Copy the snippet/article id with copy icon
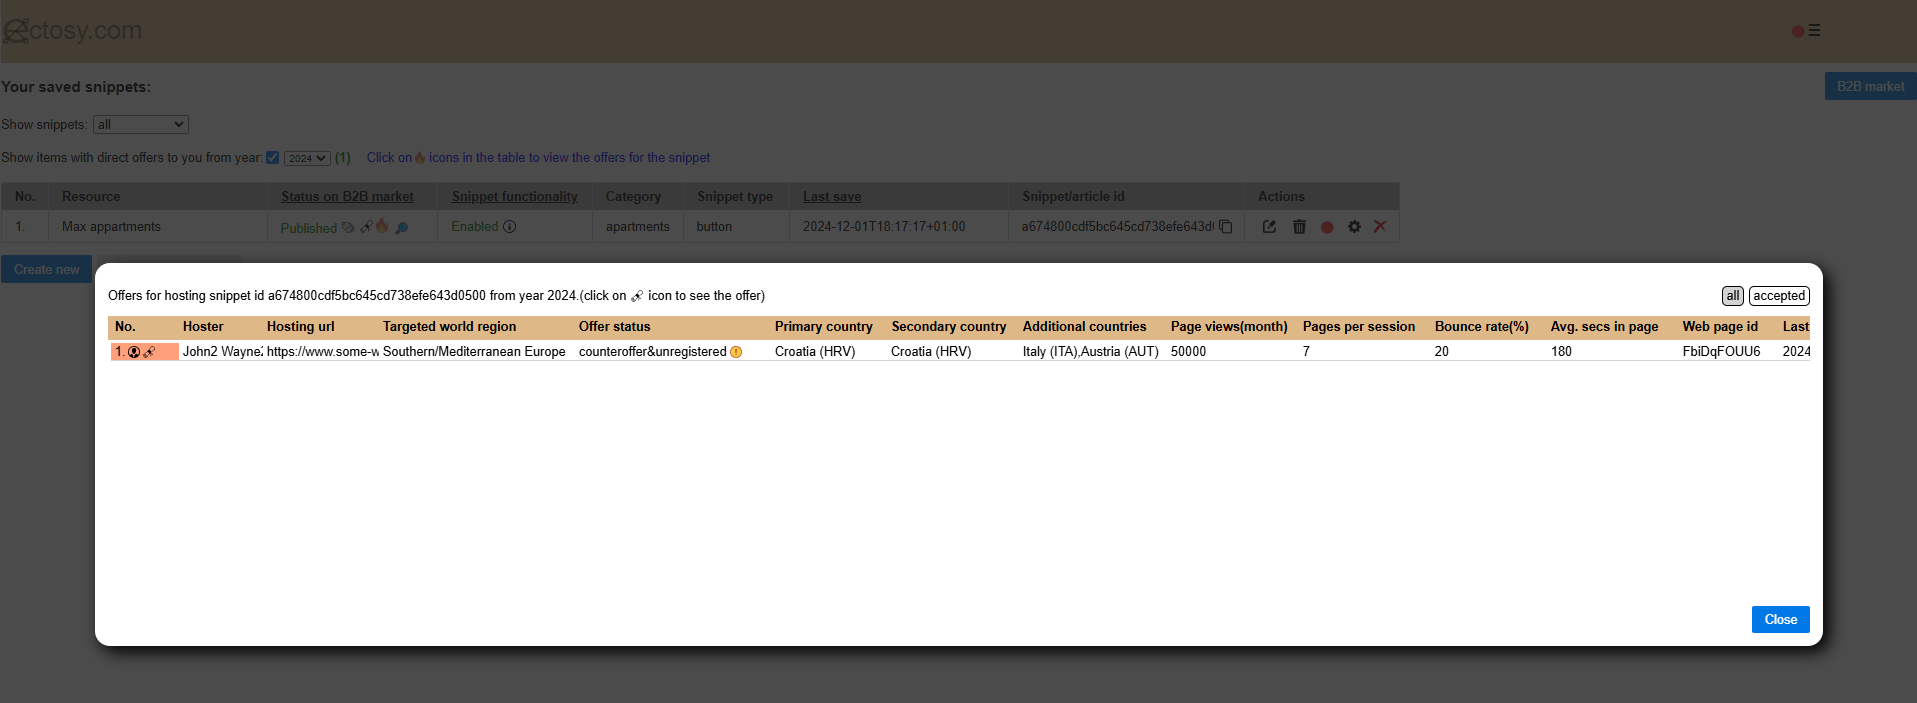 tap(1225, 227)
